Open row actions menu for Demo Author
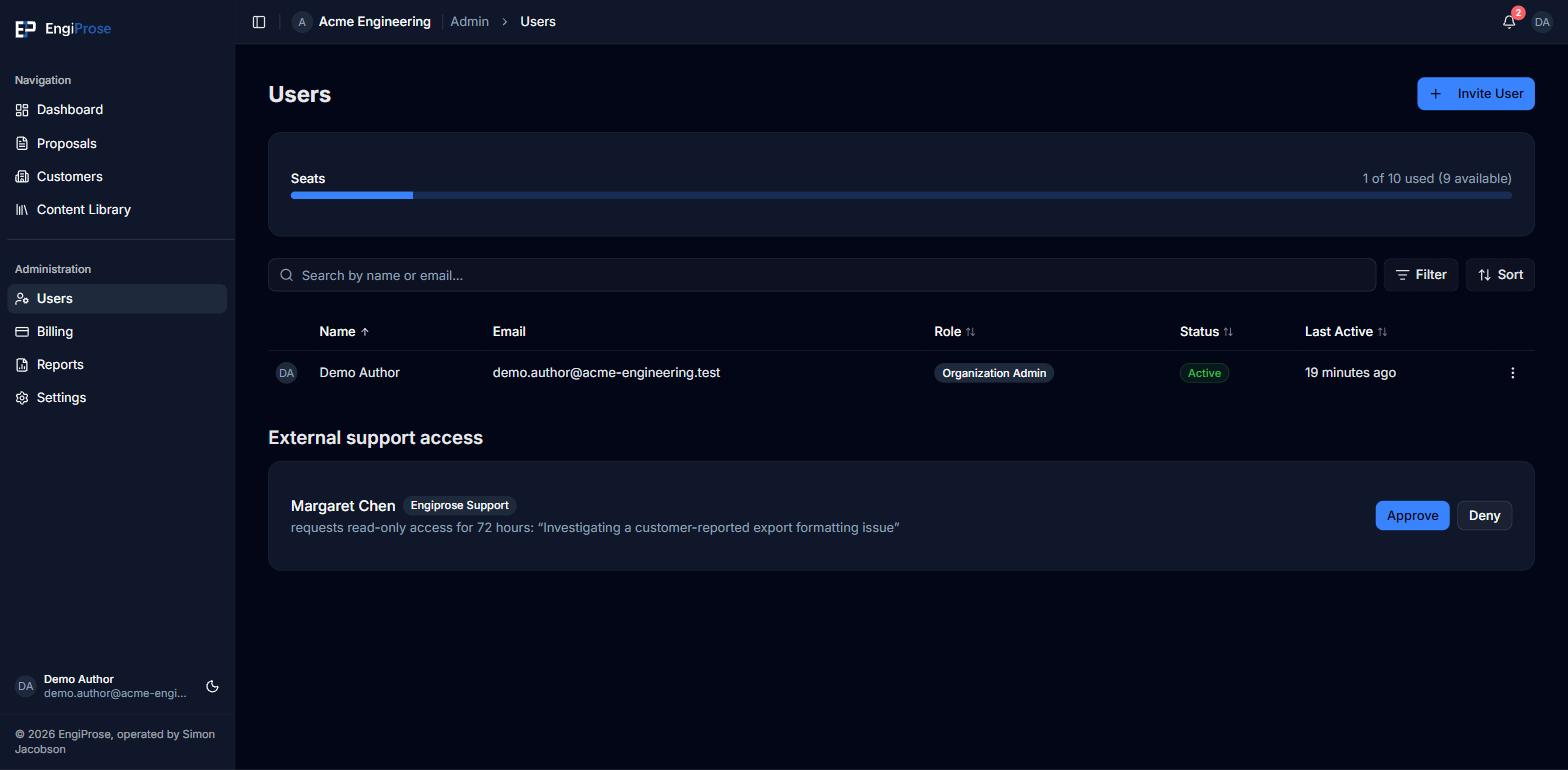 pyautogui.click(x=1512, y=373)
